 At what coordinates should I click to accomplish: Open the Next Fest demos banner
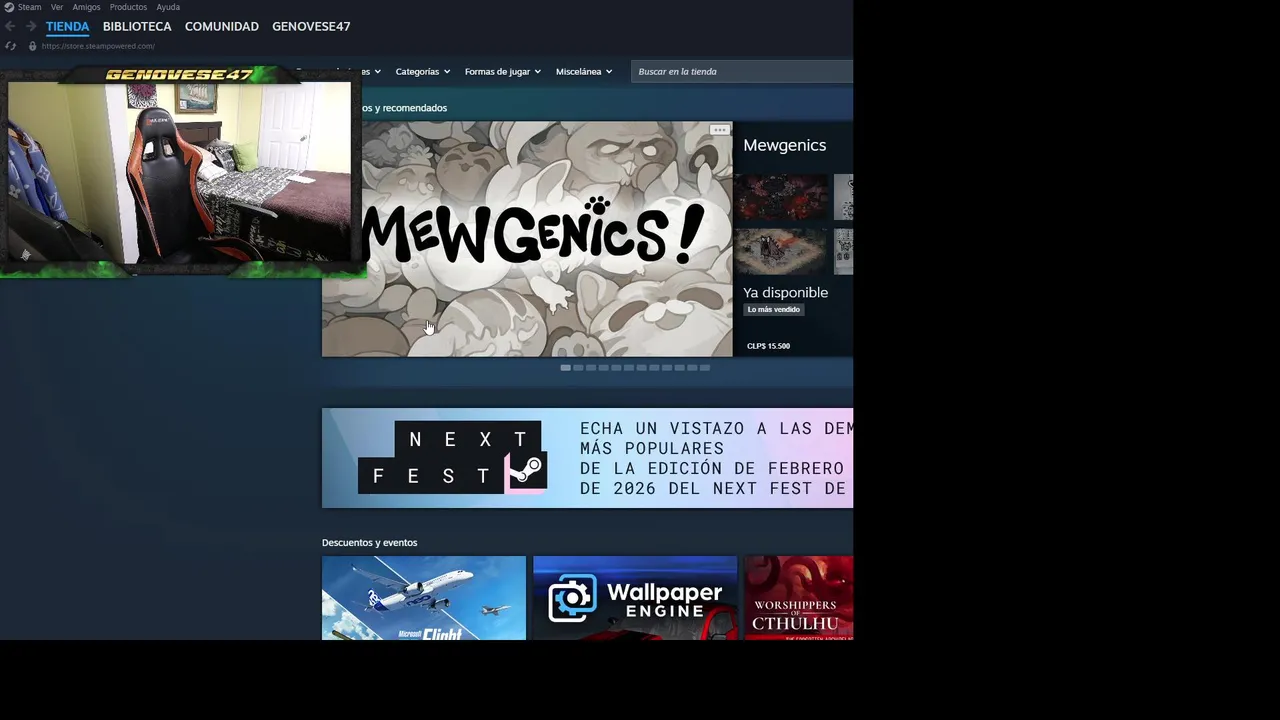587,458
